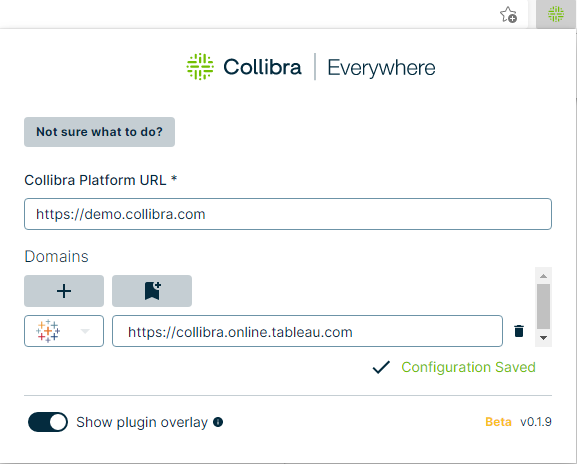Click the Configuration Saved status text
This screenshot has height=464, width=577.
tap(468, 367)
